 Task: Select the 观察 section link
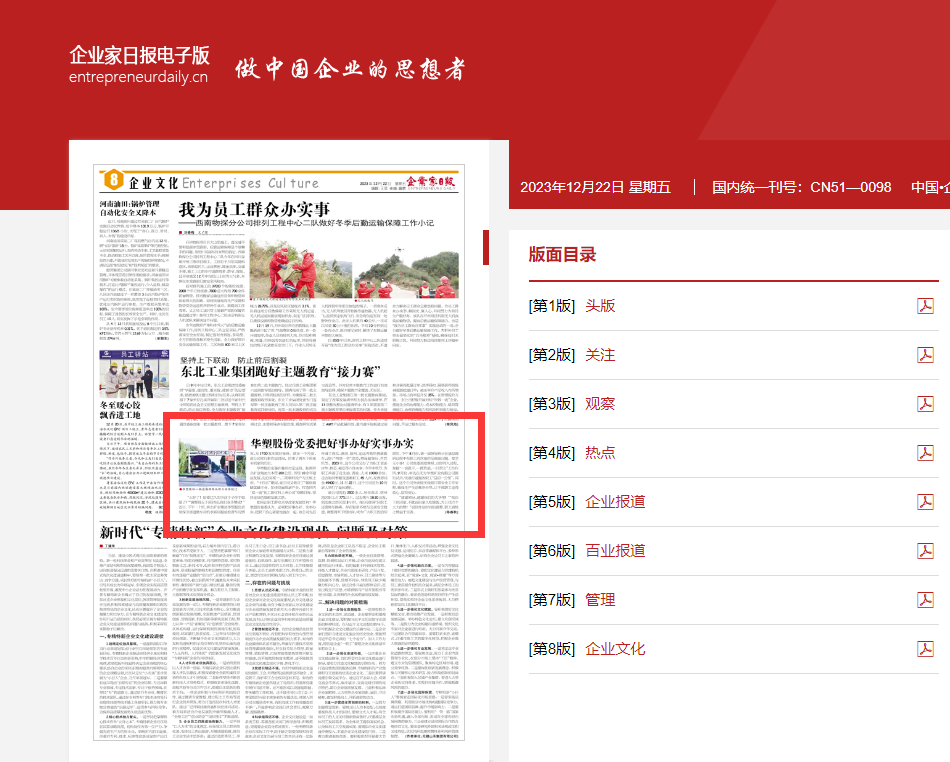(x=600, y=404)
